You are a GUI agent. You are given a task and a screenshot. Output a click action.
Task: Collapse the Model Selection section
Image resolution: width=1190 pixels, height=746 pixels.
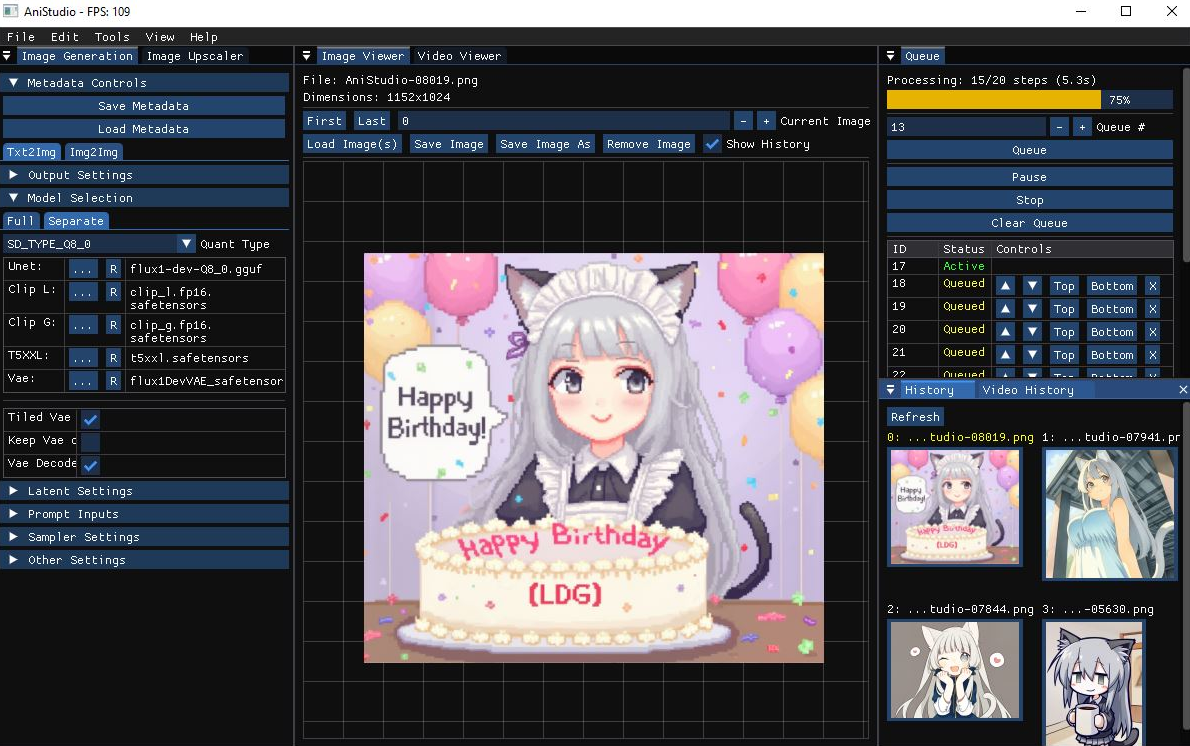[145, 197]
